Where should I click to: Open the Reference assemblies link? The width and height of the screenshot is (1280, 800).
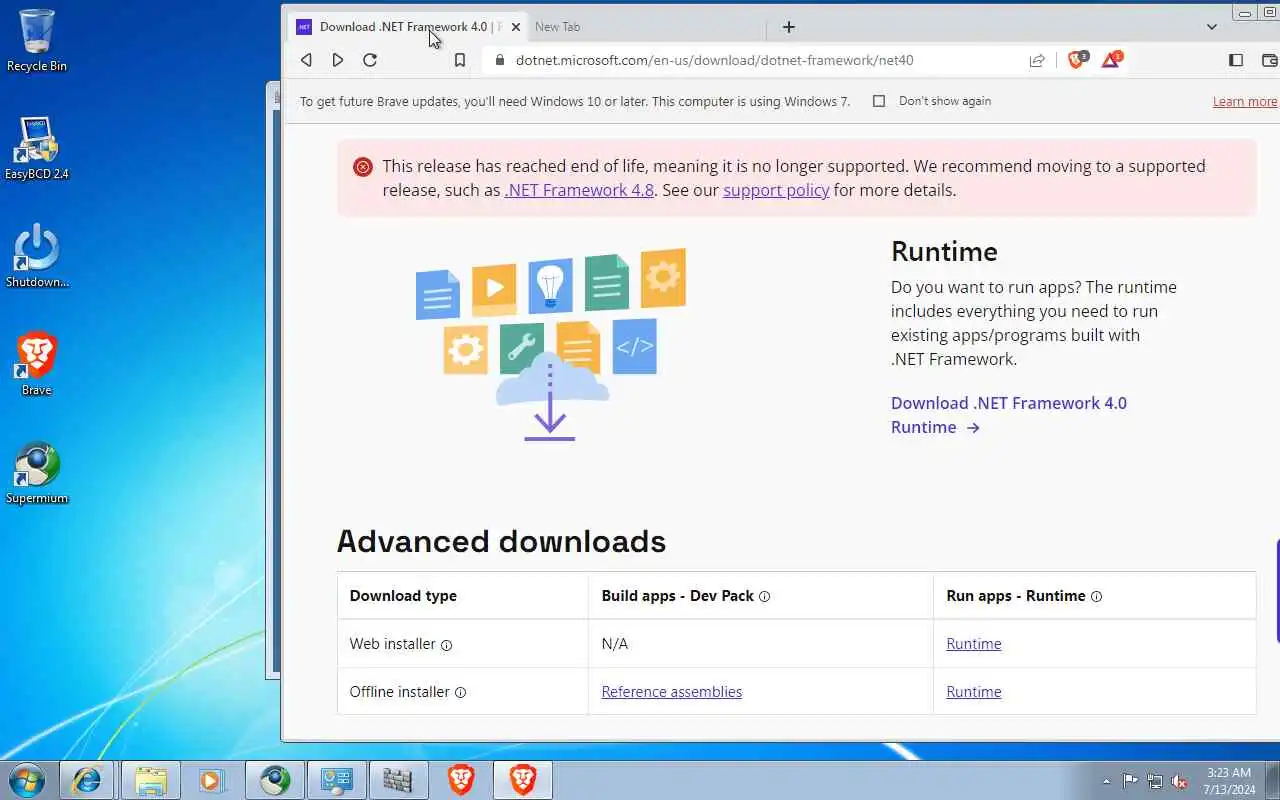coord(672,692)
